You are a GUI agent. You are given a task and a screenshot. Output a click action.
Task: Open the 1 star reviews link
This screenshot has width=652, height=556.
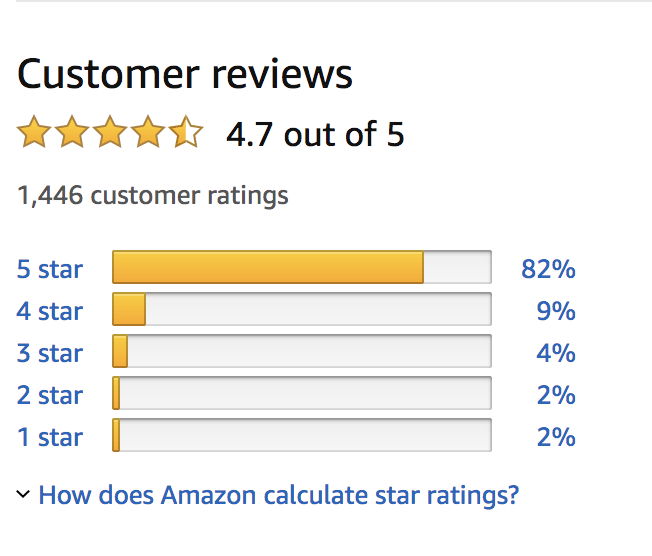pos(50,437)
